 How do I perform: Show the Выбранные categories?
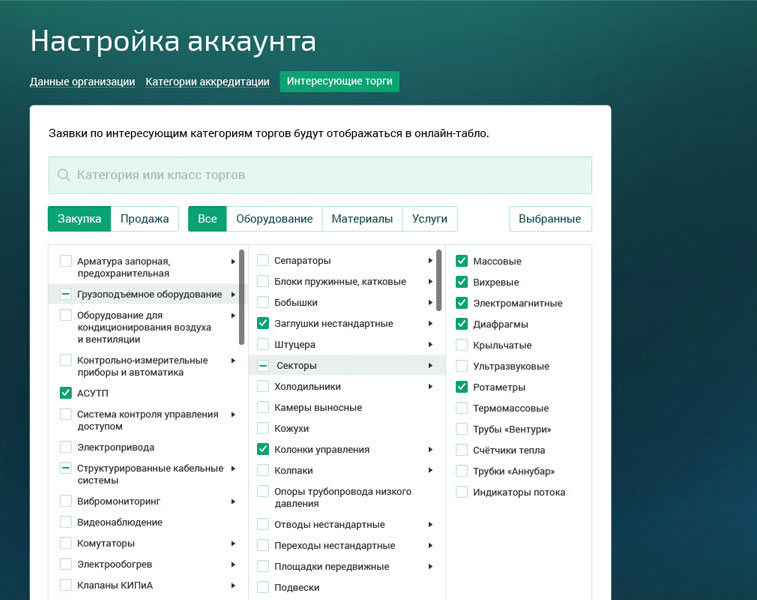[x=550, y=219]
